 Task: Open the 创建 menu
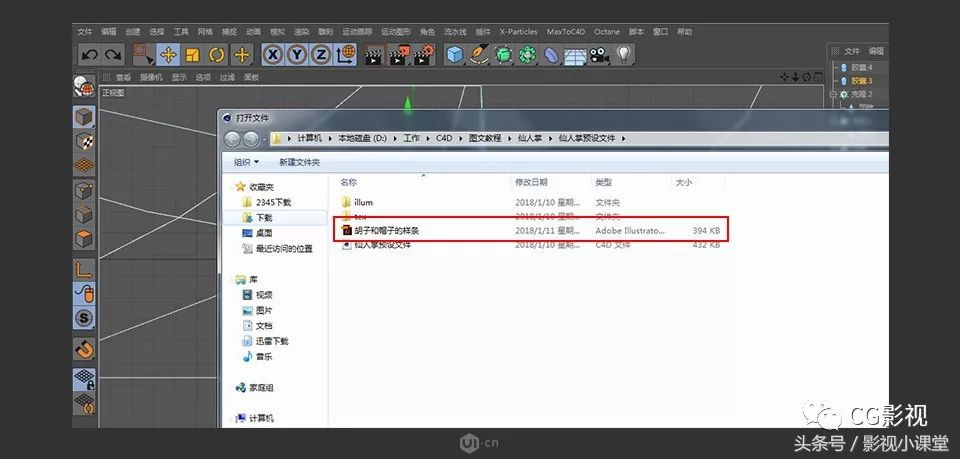pos(133,32)
